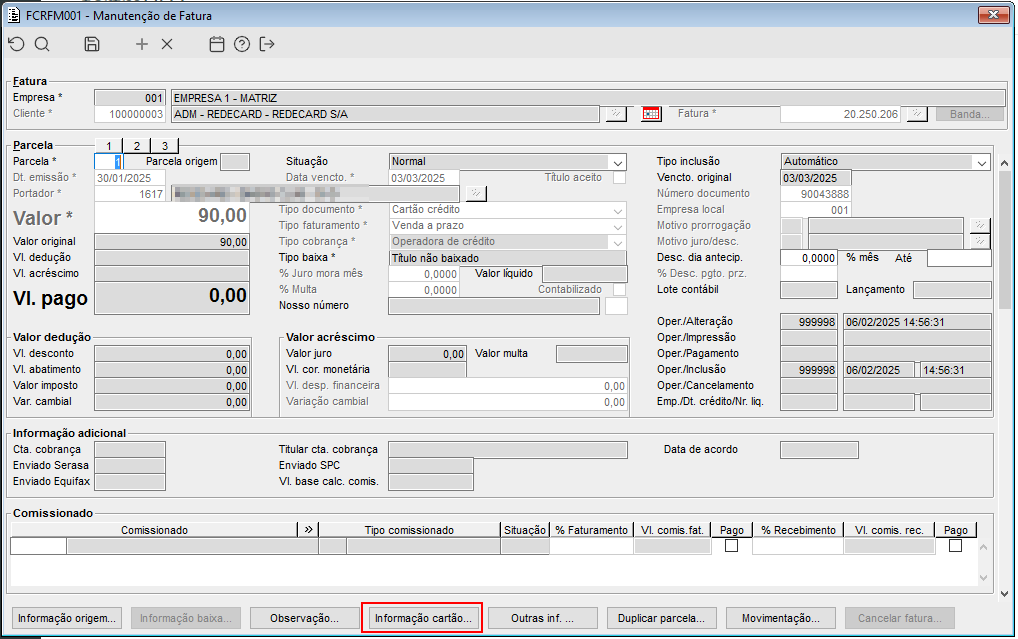1018x639 pixels.
Task: Click the % Recebimento column header
Action: tap(798, 530)
